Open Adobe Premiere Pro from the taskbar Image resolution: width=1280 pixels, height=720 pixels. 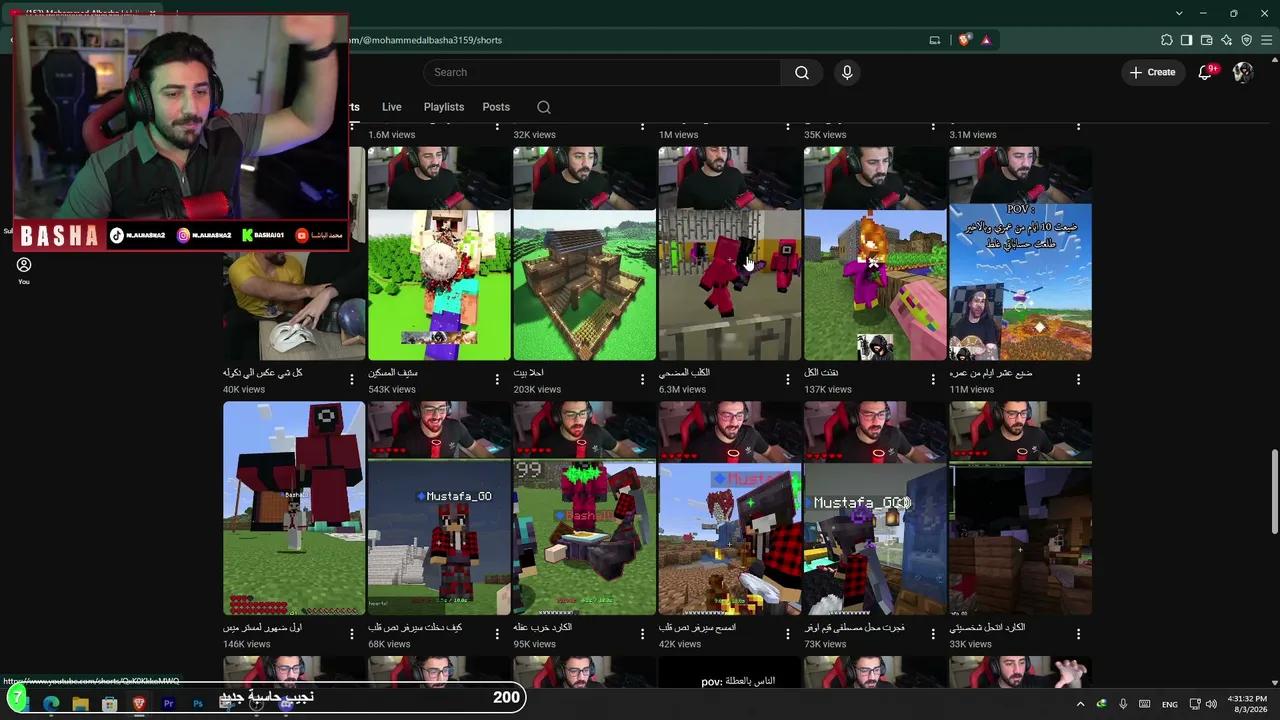click(x=168, y=704)
